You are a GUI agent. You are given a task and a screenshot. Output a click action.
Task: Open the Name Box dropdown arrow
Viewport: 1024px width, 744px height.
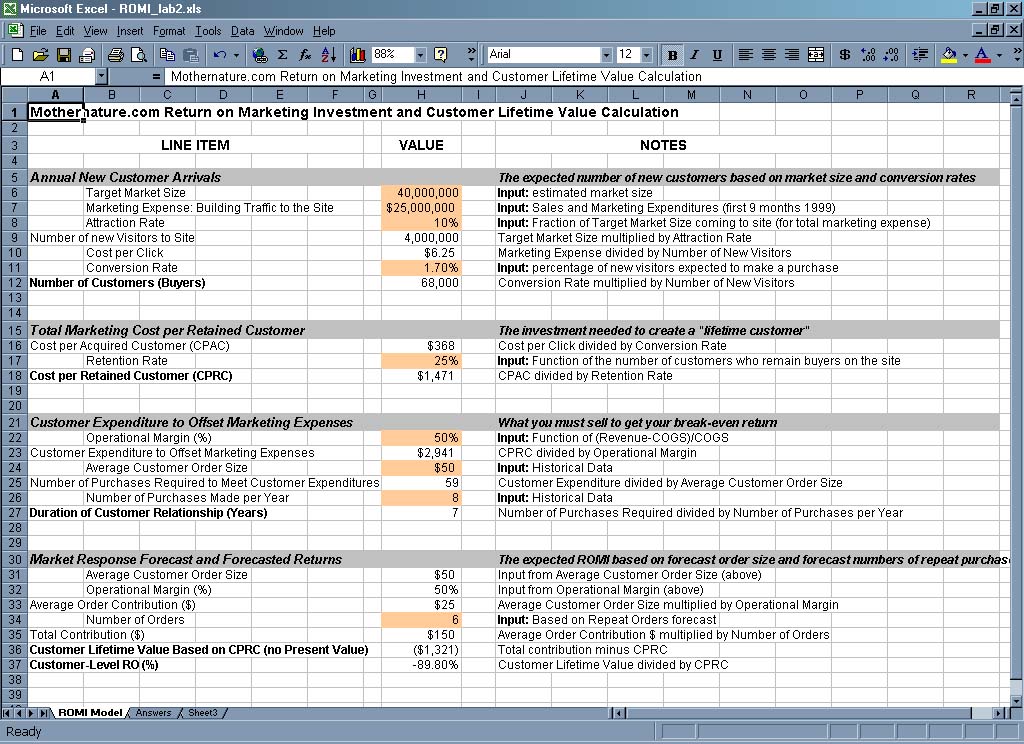[101, 76]
